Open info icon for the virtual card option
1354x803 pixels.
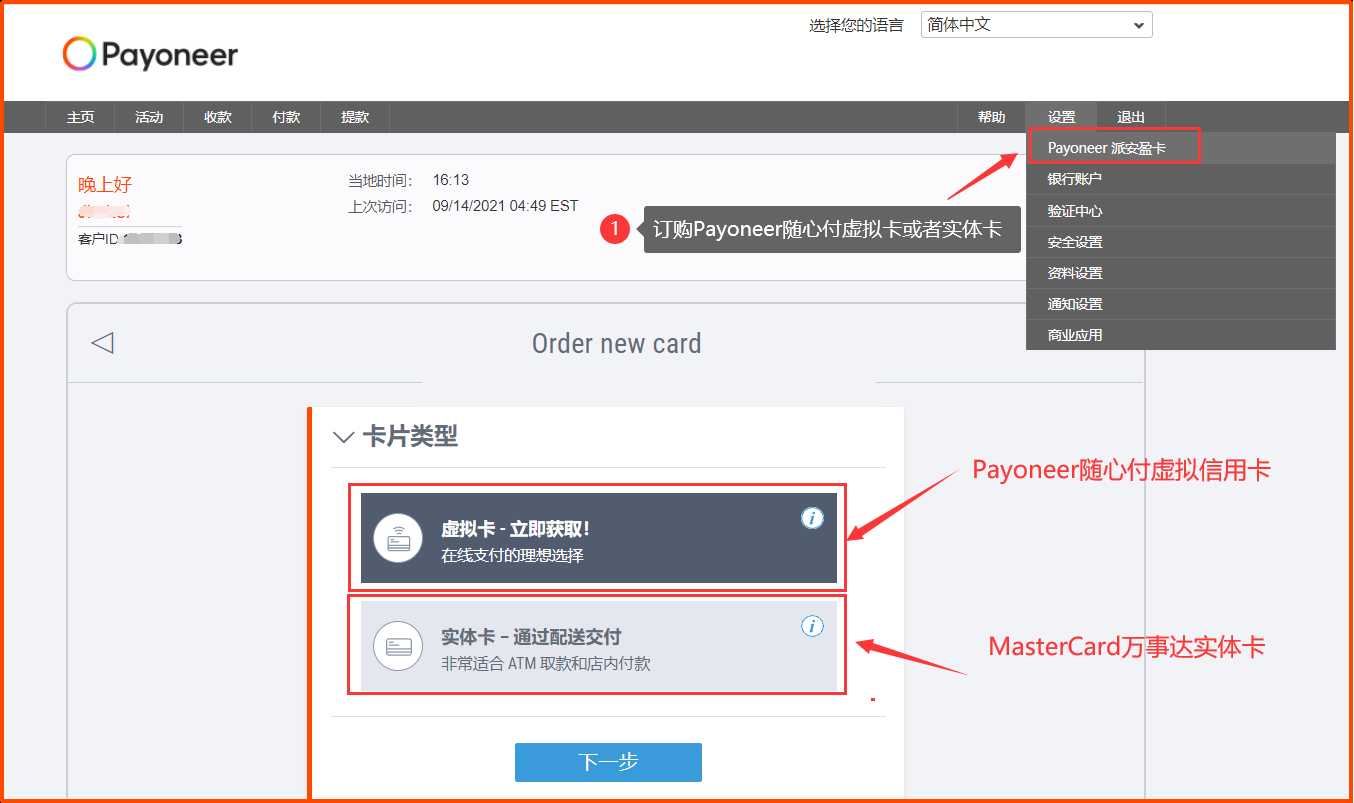[812, 518]
